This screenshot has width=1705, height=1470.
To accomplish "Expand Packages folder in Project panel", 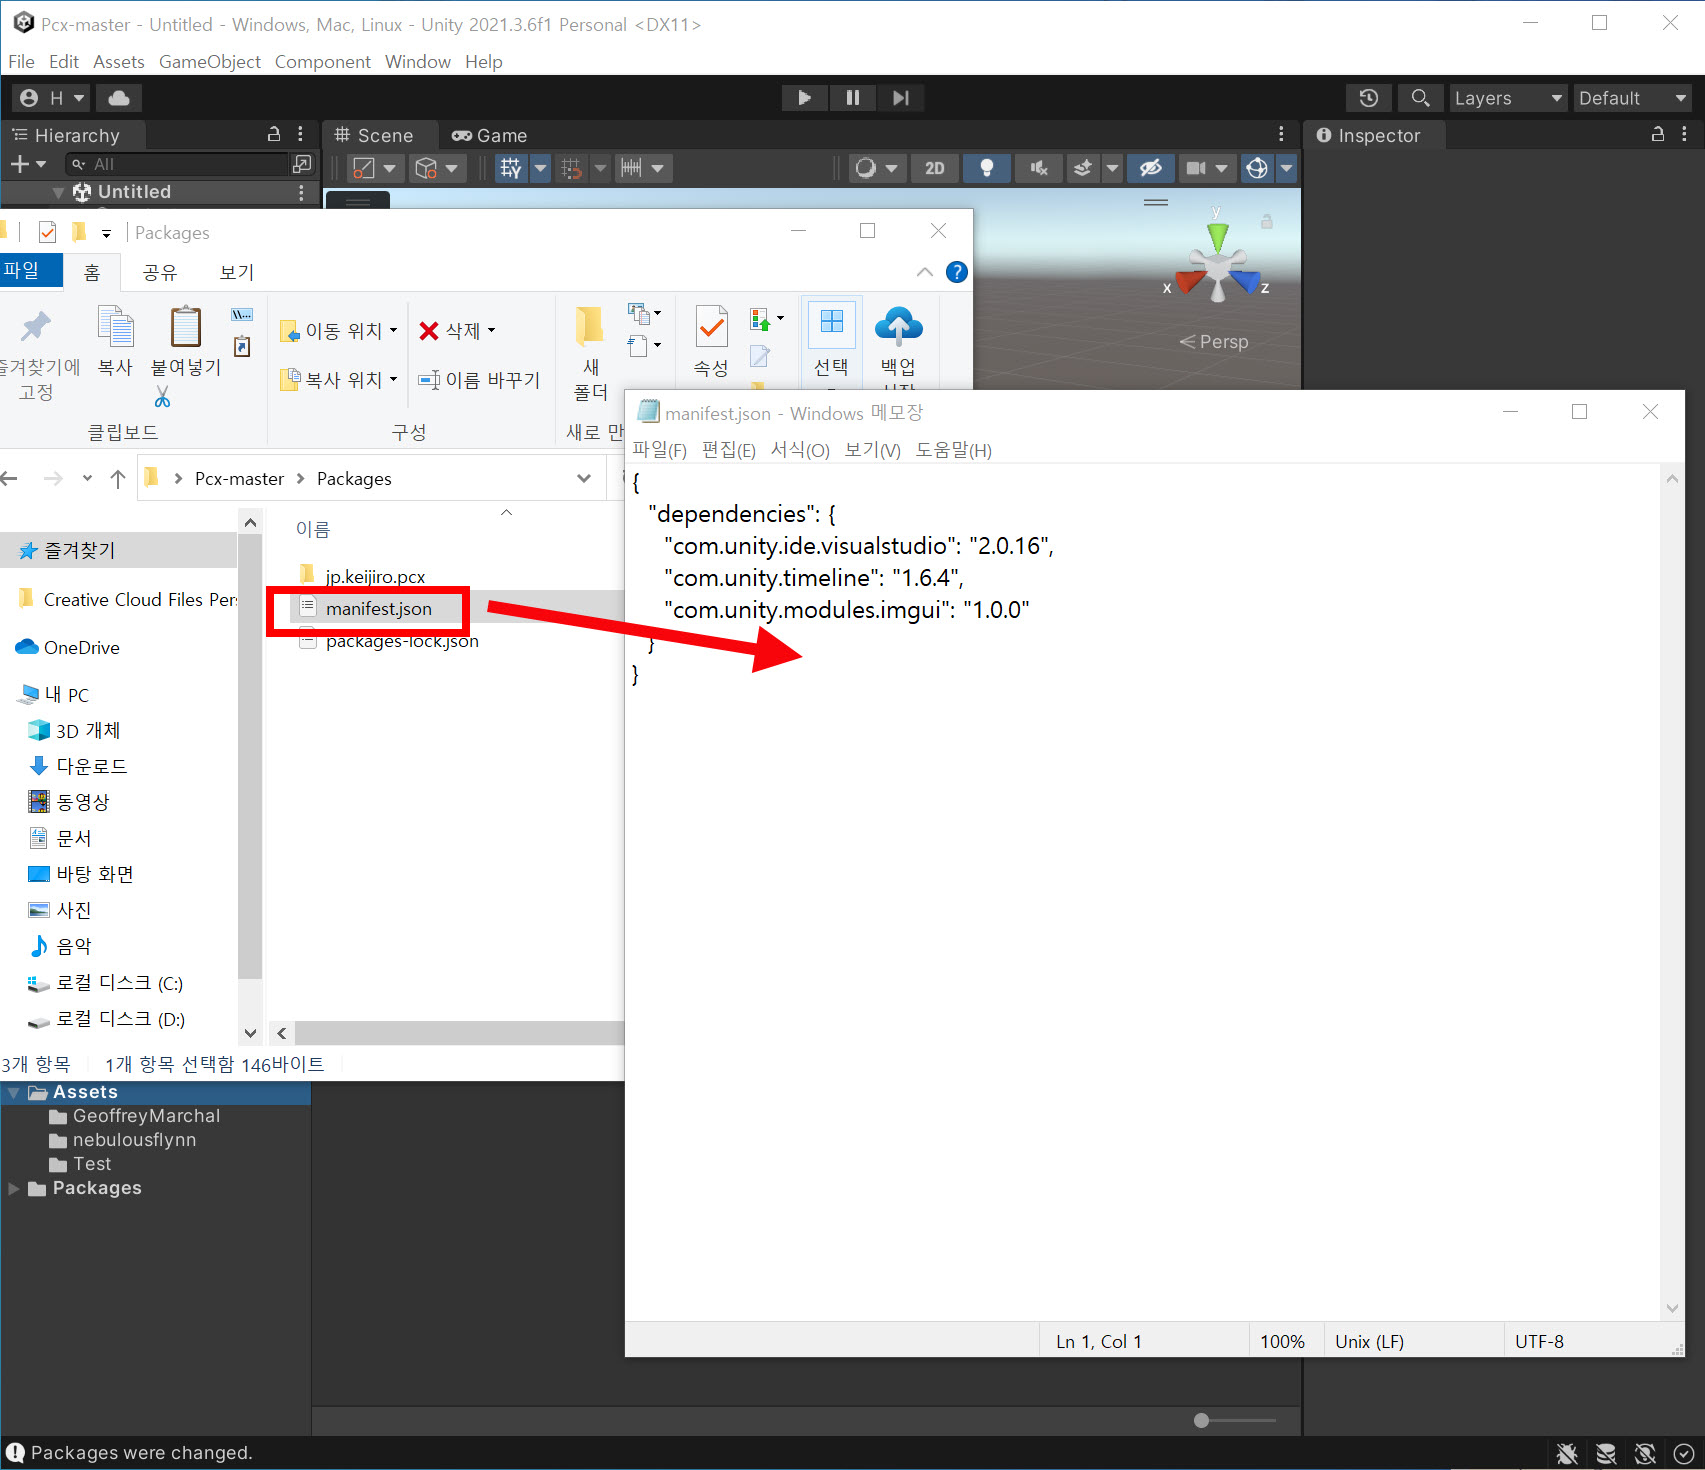I will [x=14, y=1188].
